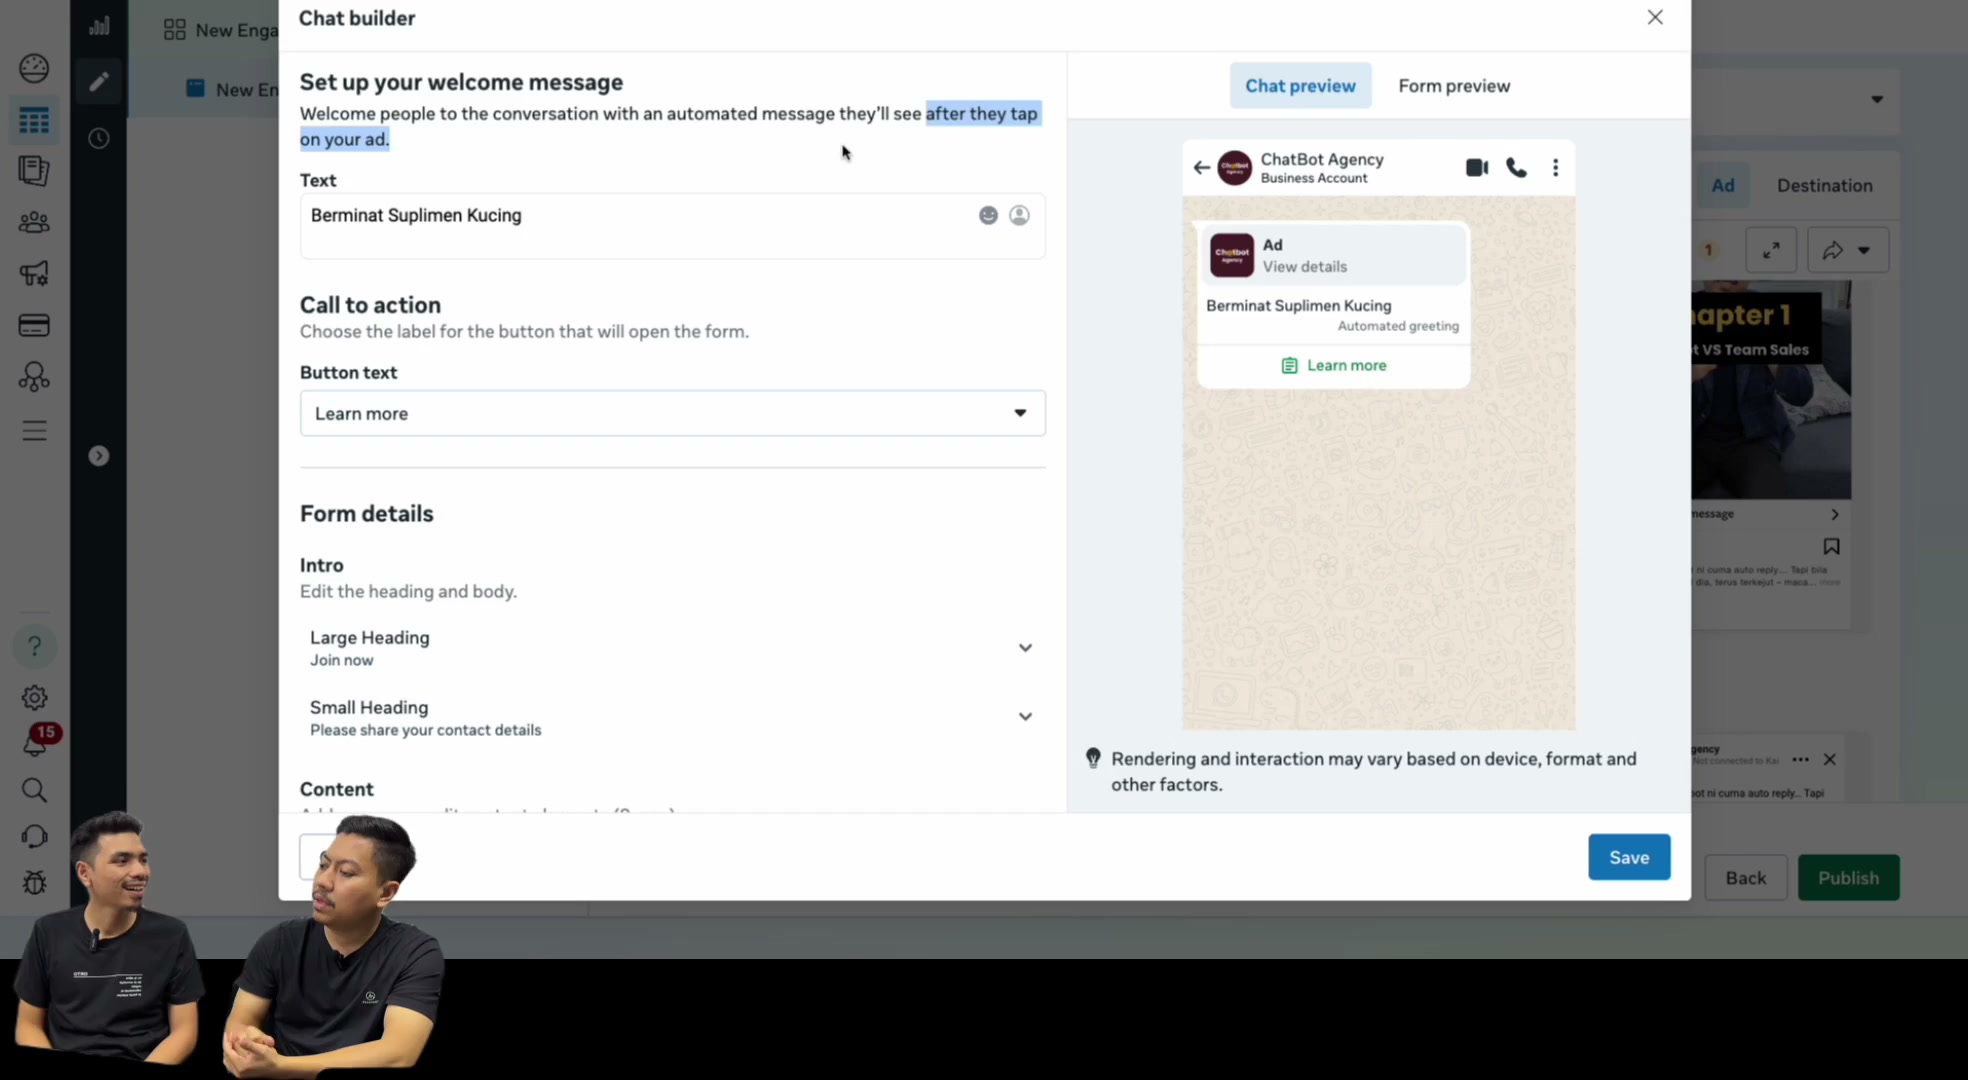The height and width of the screenshot is (1080, 1968).
Task: Expand ad preview fullscreen icon
Action: point(1771,250)
